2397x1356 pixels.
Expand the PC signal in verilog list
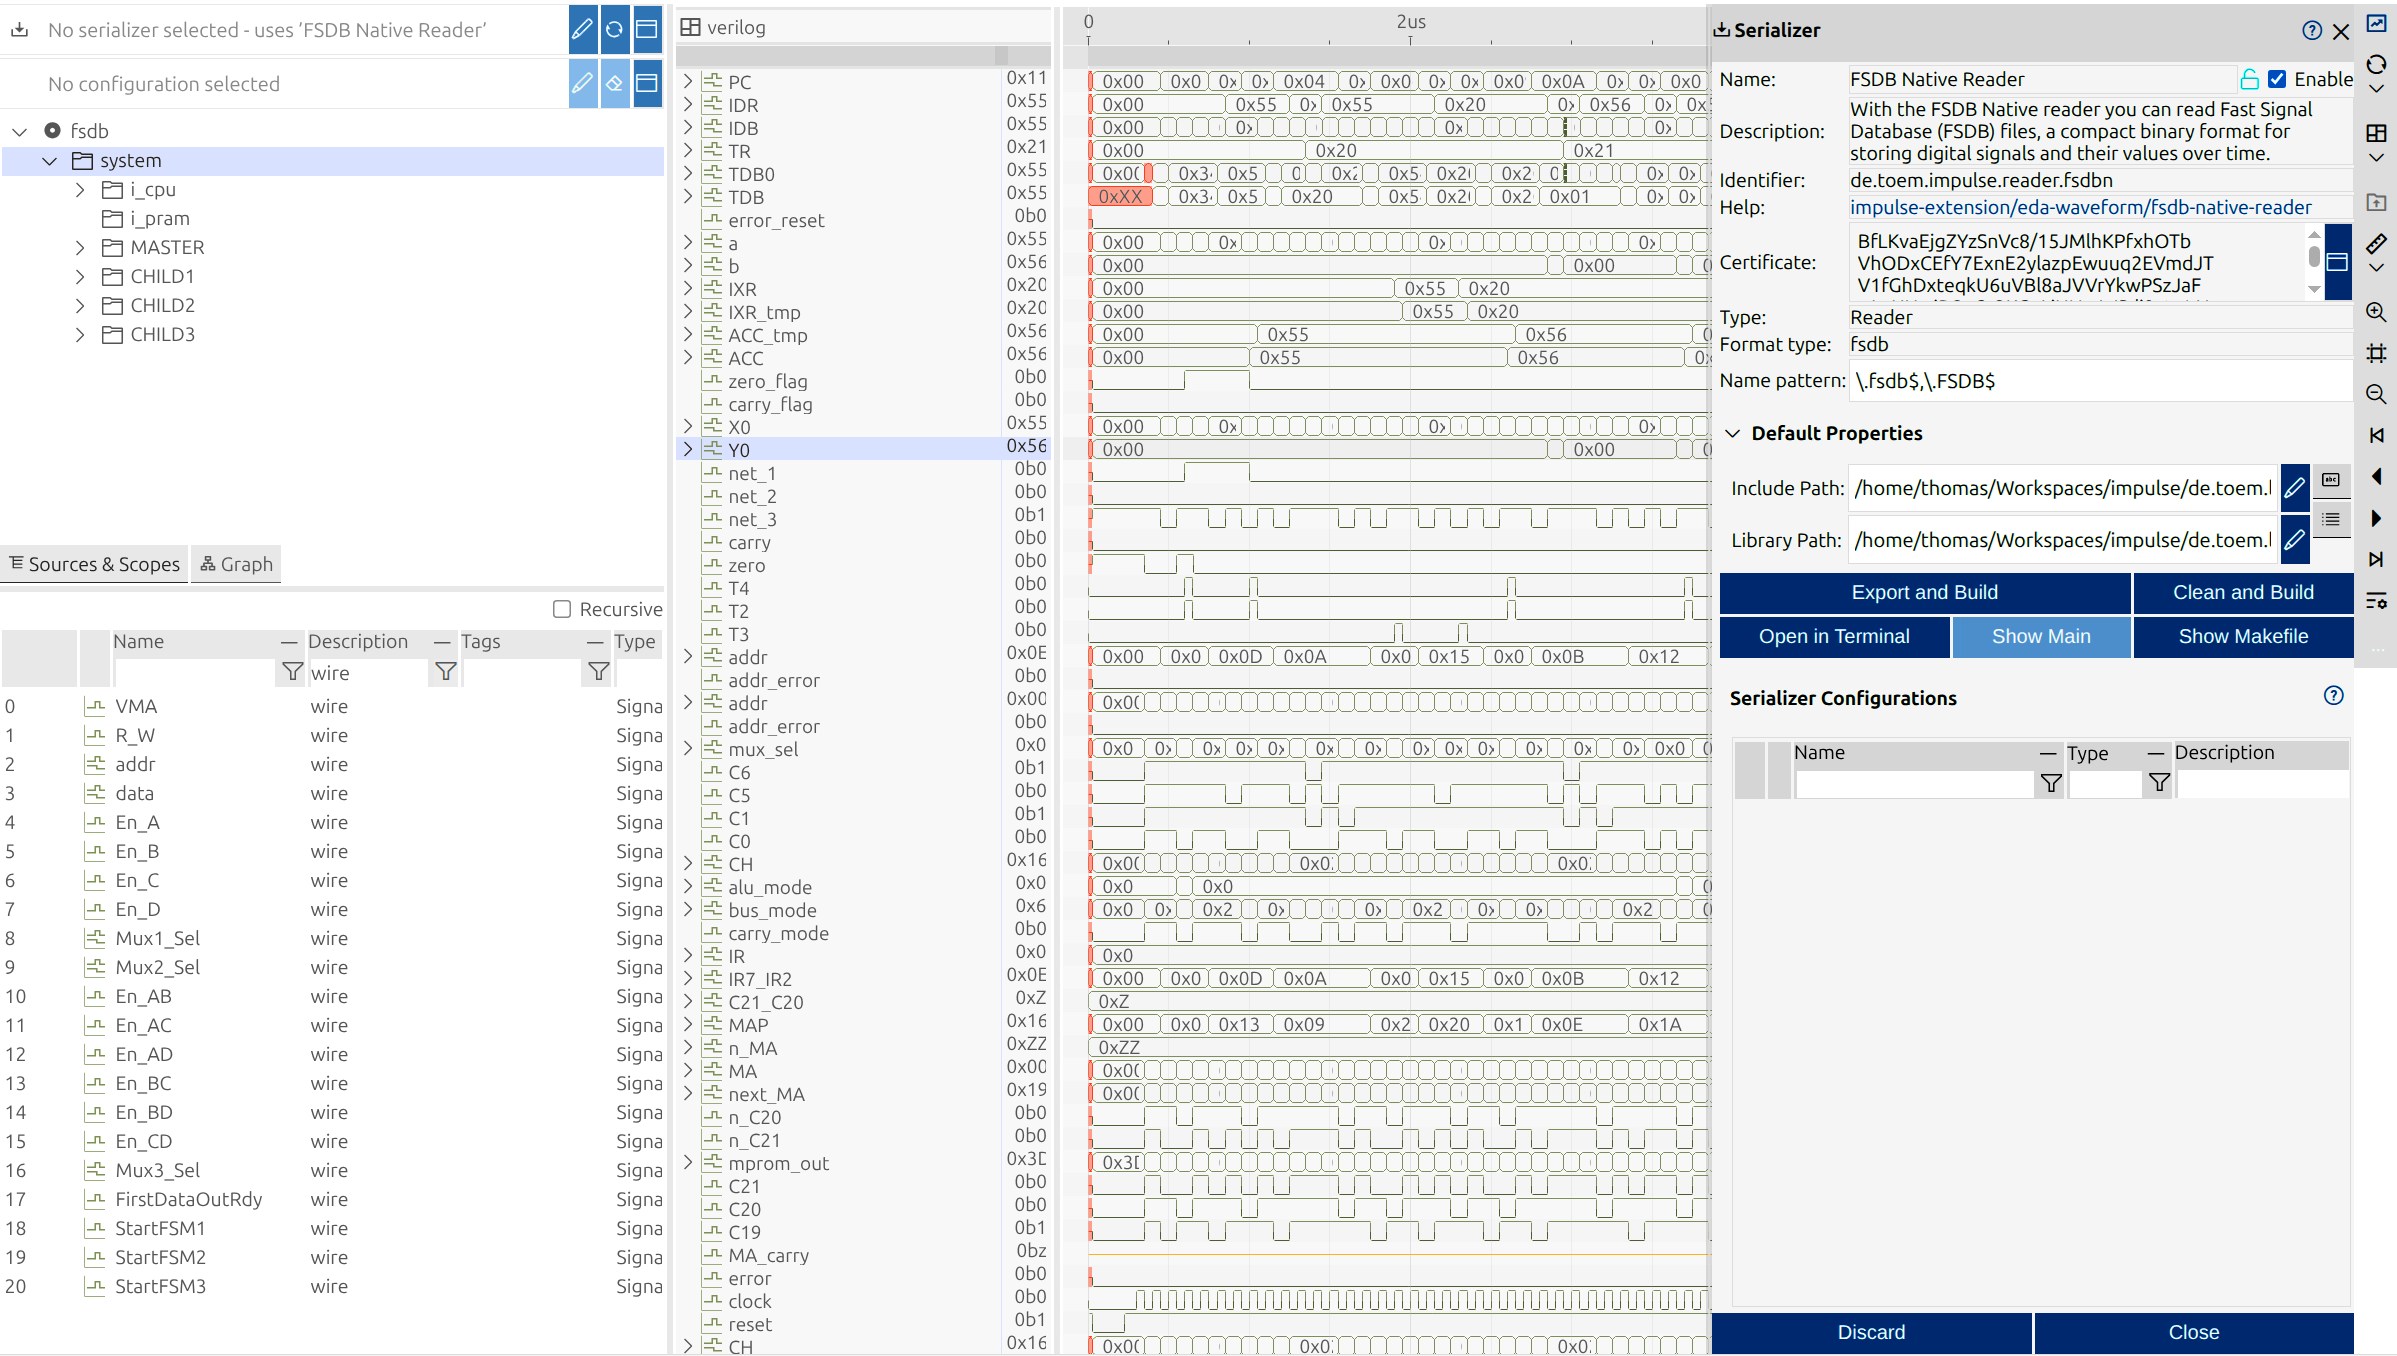point(688,81)
